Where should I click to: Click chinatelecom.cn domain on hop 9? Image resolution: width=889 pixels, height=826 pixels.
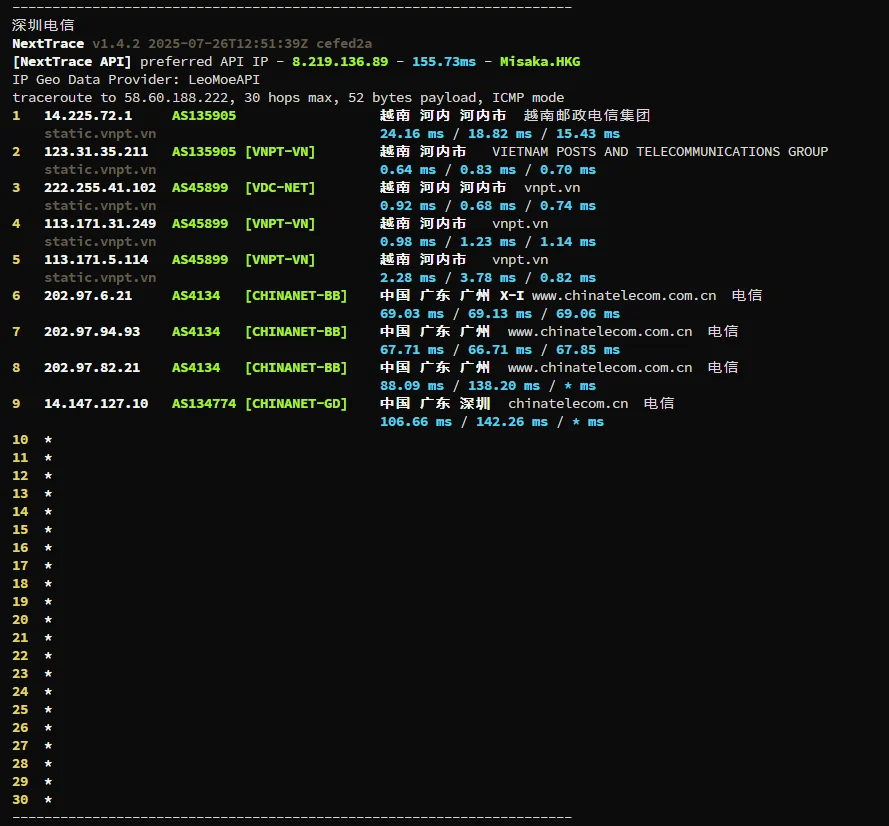[568, 404]
